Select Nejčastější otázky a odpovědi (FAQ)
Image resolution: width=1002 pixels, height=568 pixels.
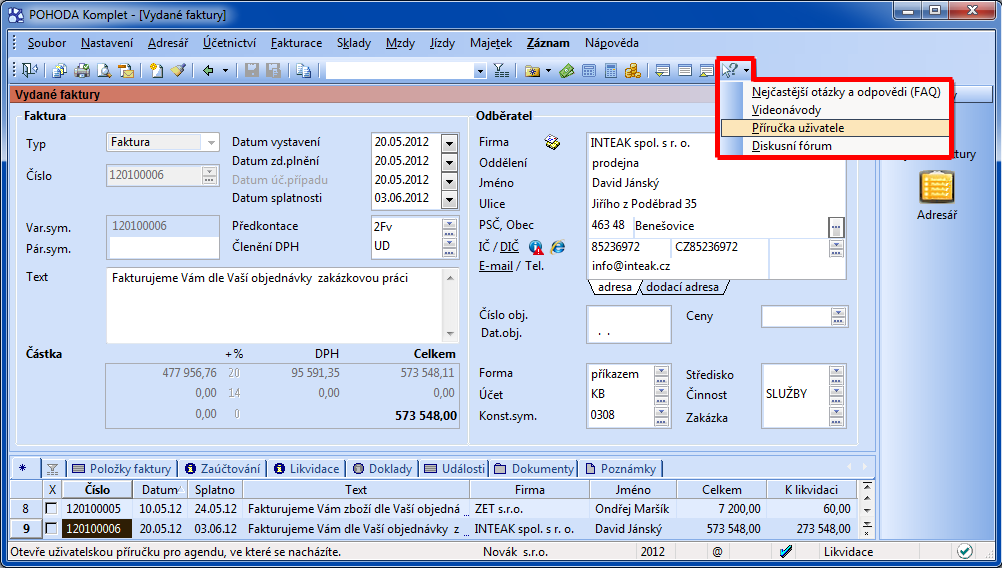click(834, 92)
